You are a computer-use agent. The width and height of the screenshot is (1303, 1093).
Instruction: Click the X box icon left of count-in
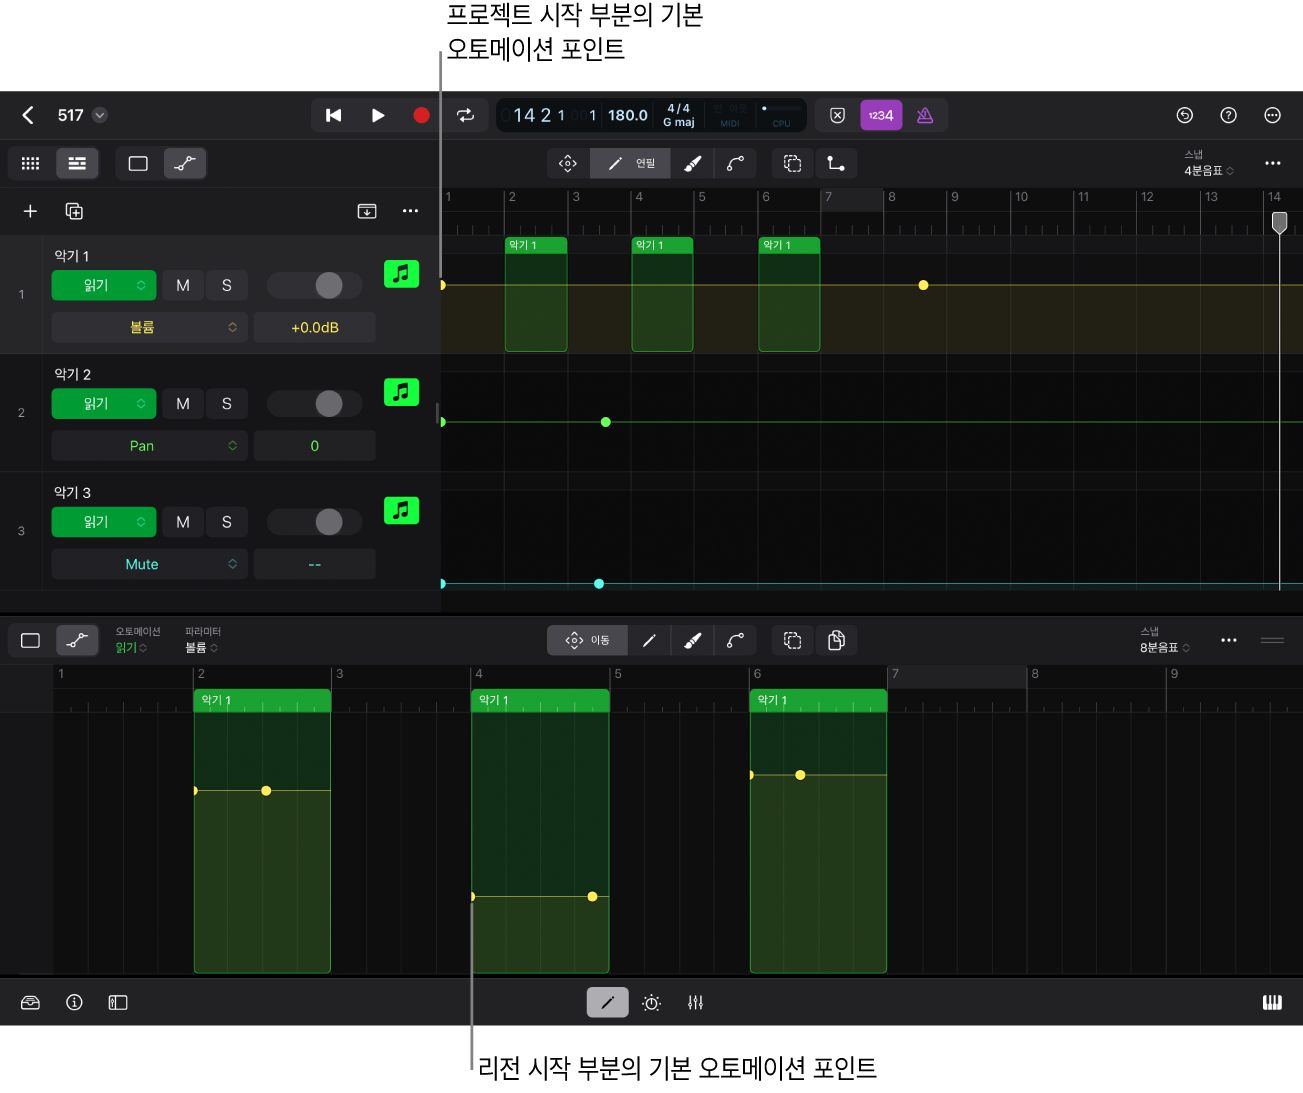(838, 115)
